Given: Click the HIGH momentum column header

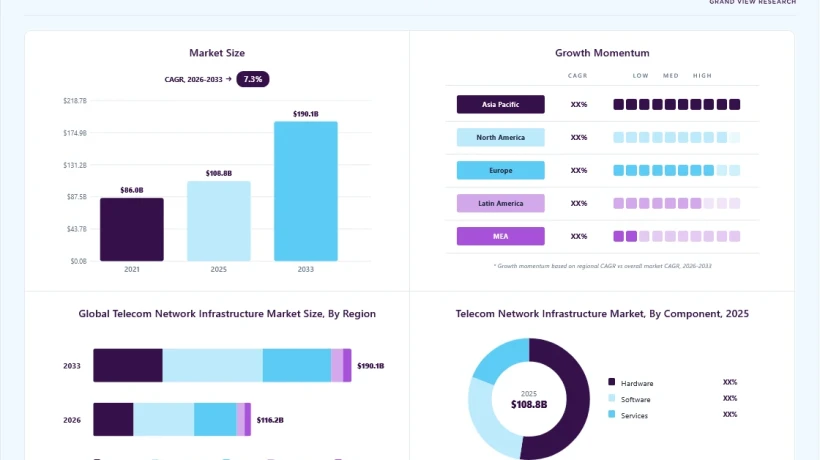Looking at the screenshot, I should click(702, 75).
